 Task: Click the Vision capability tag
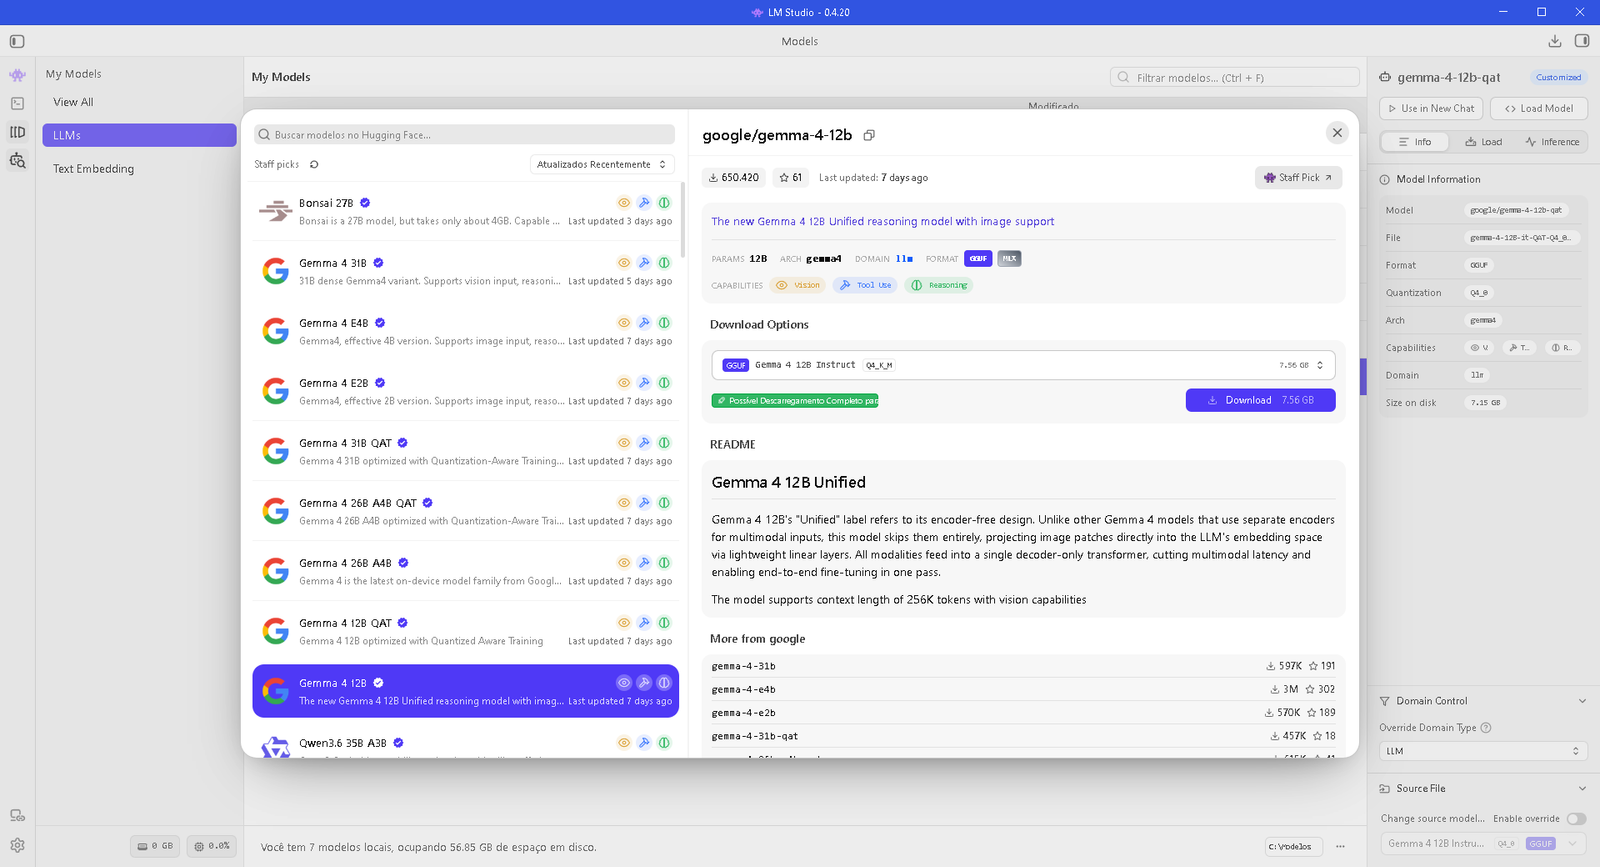tap(797, 285)
